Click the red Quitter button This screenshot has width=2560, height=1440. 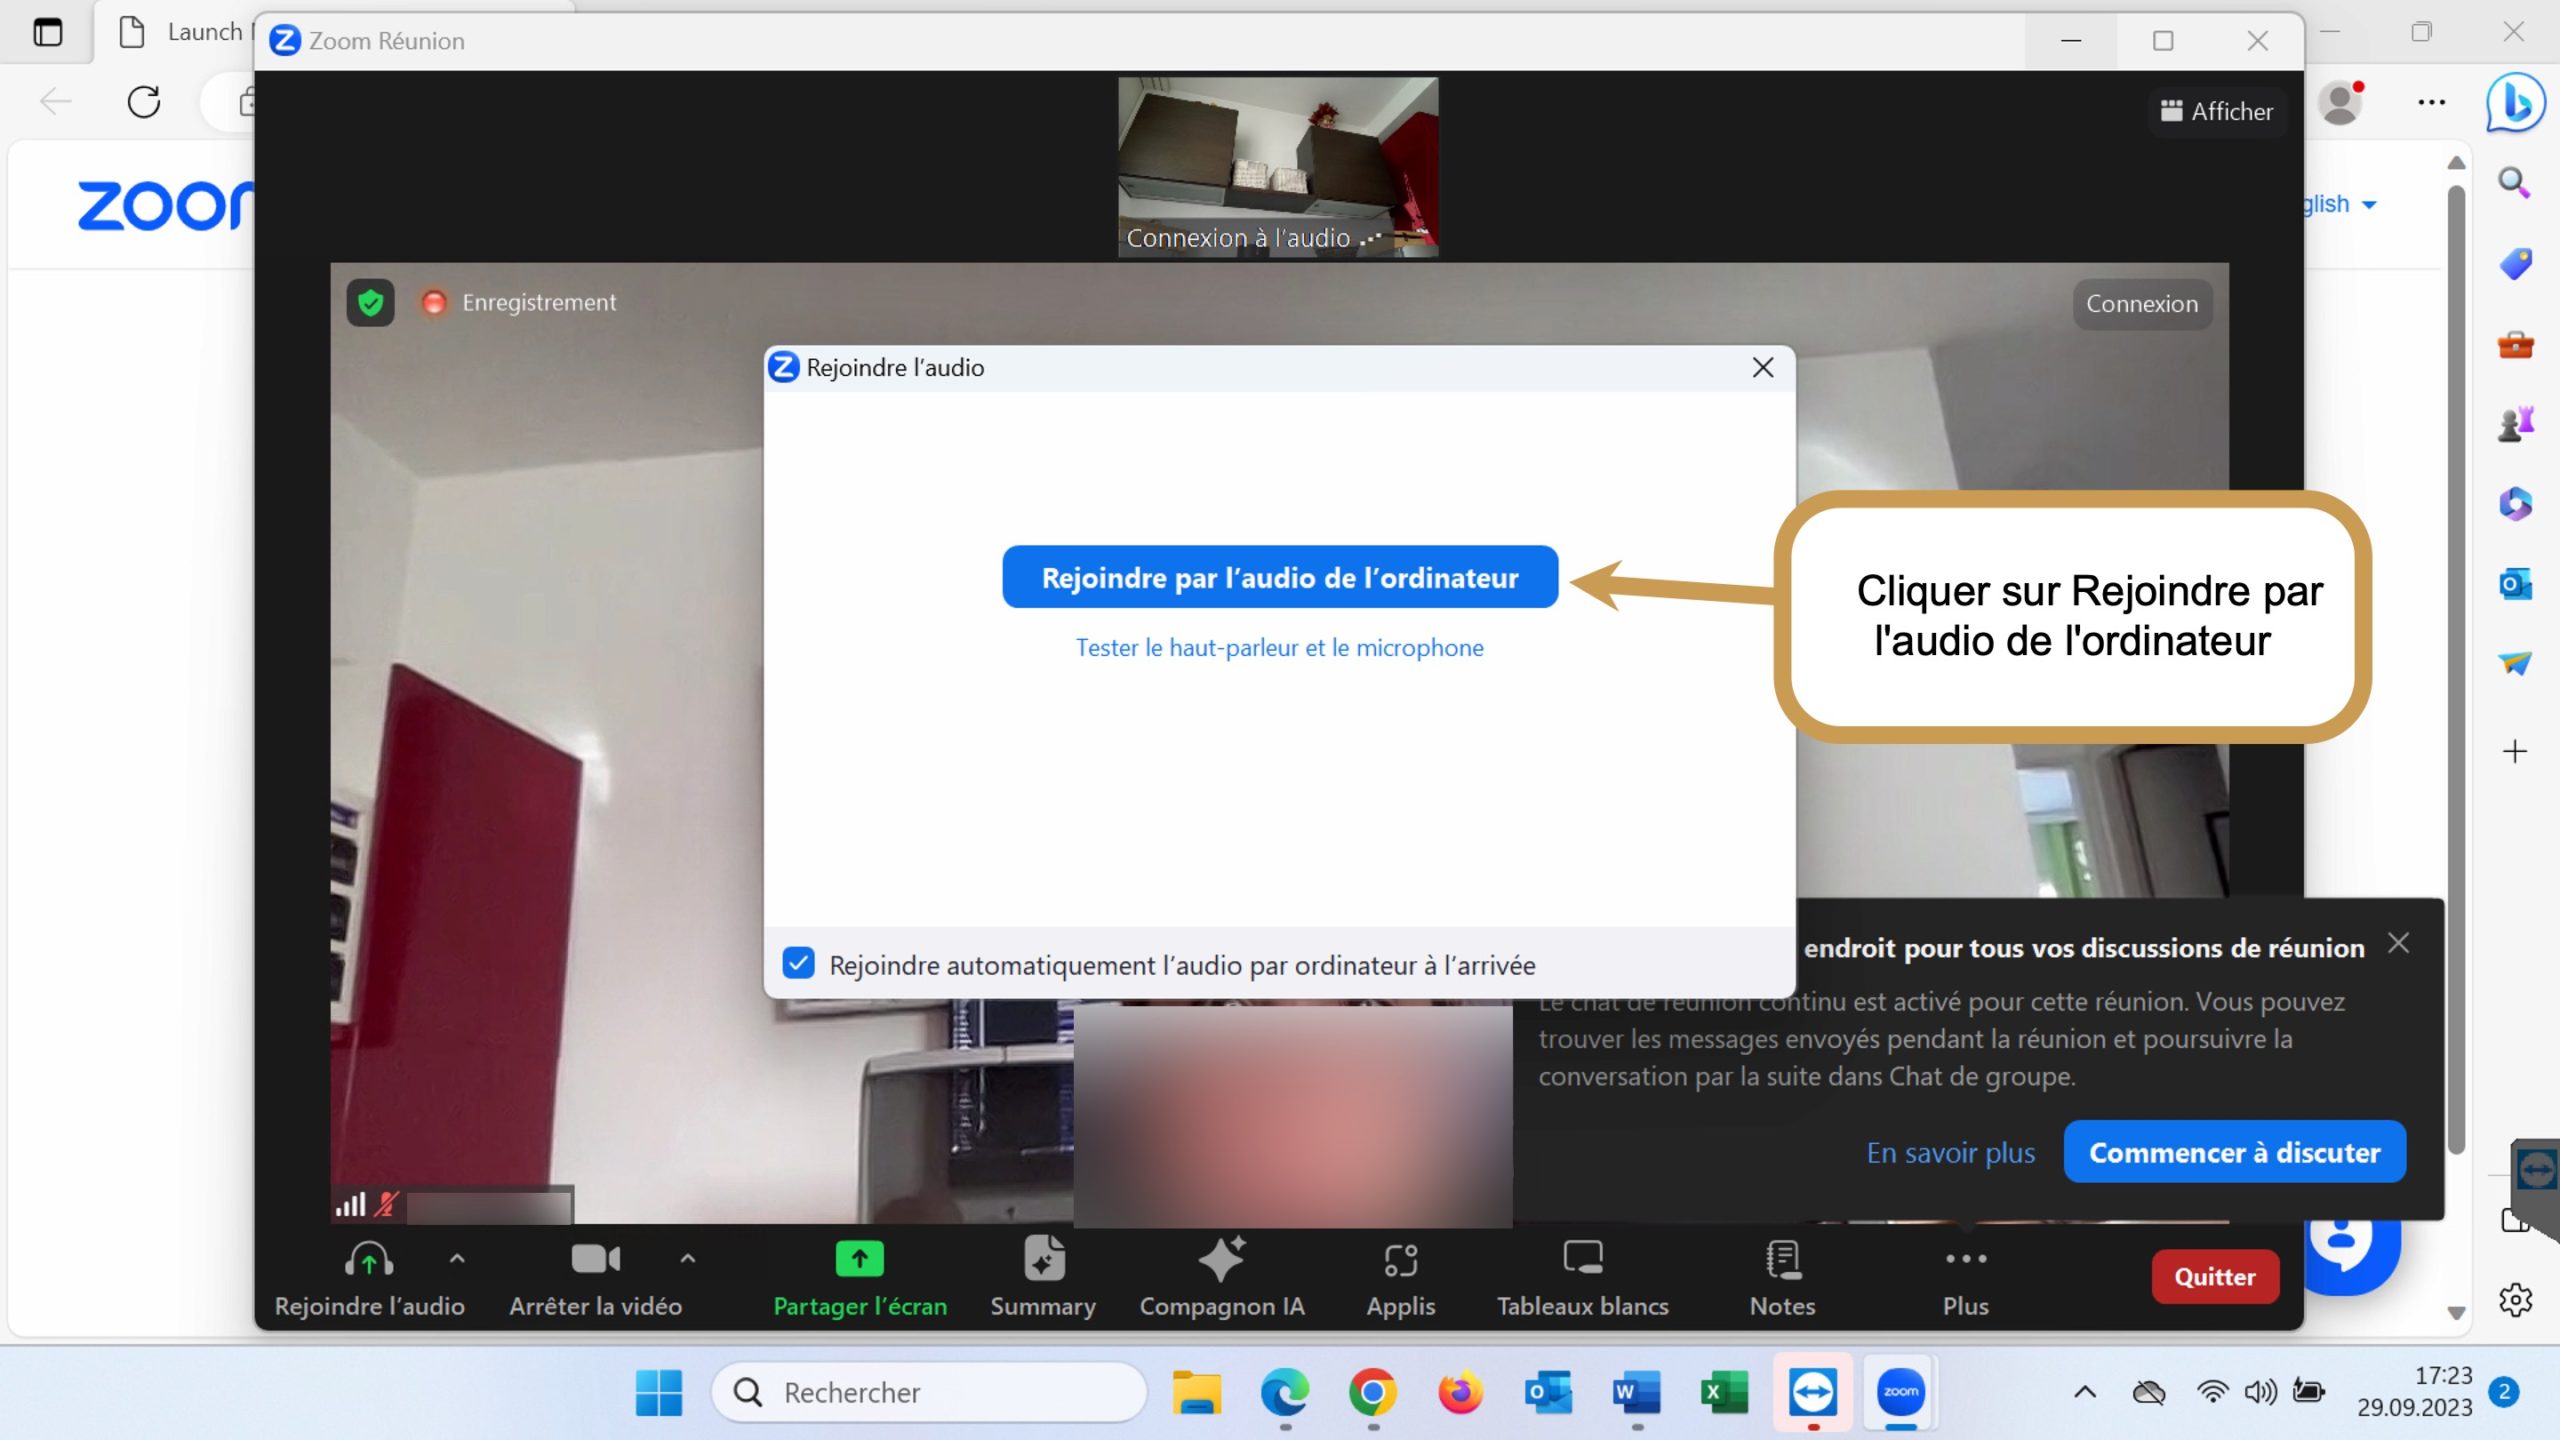[x=2215, y=1276]
